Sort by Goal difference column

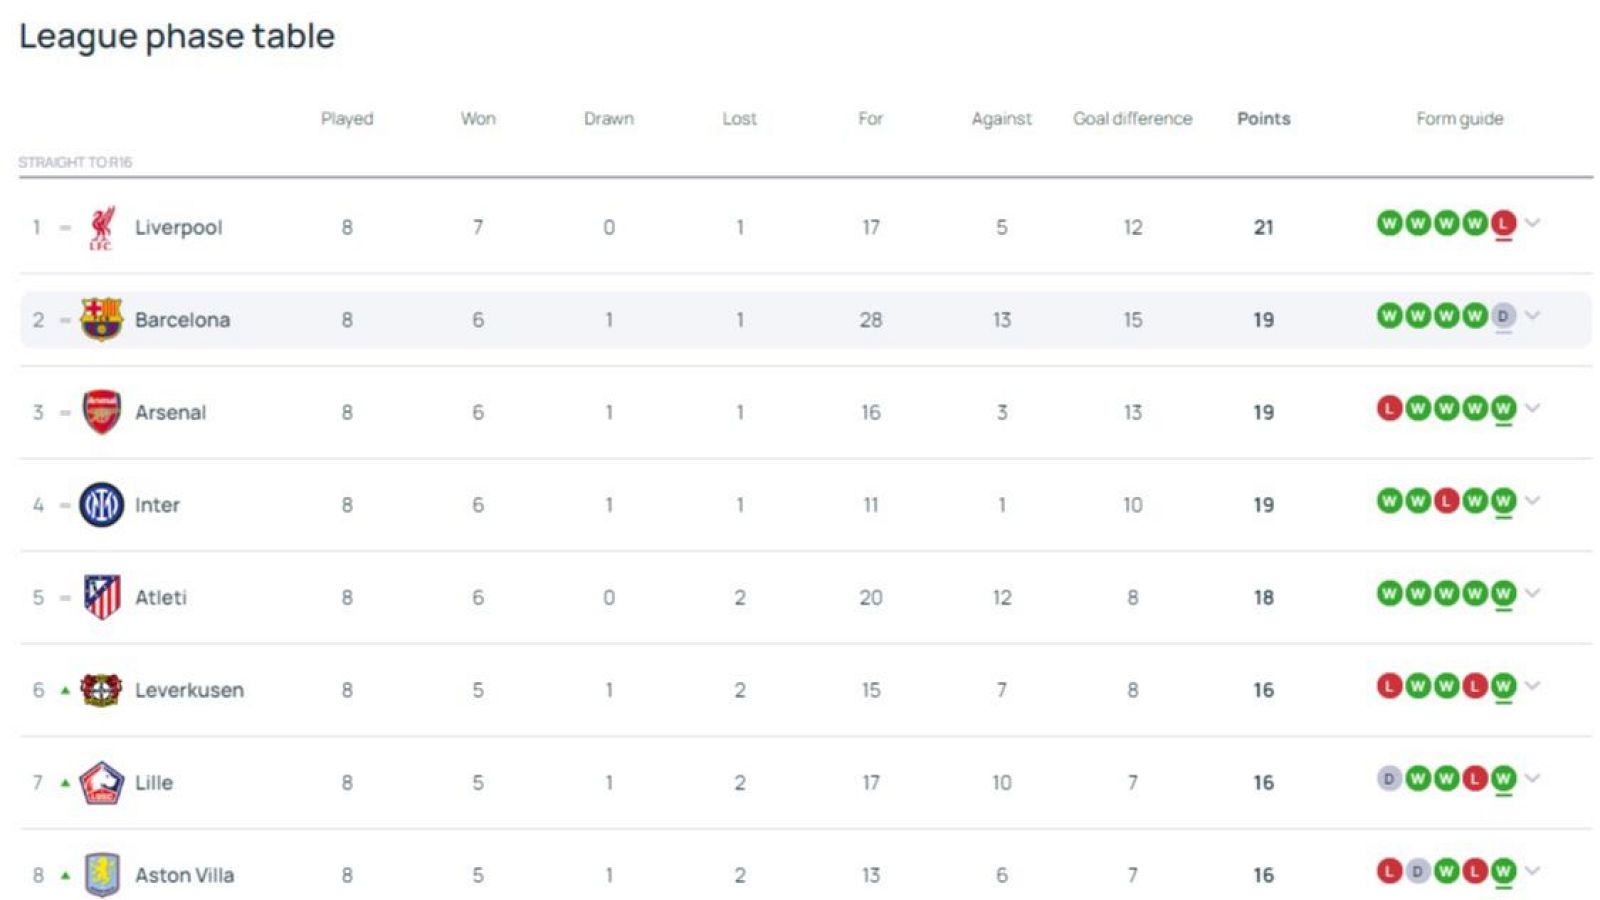coord(1132,118)
